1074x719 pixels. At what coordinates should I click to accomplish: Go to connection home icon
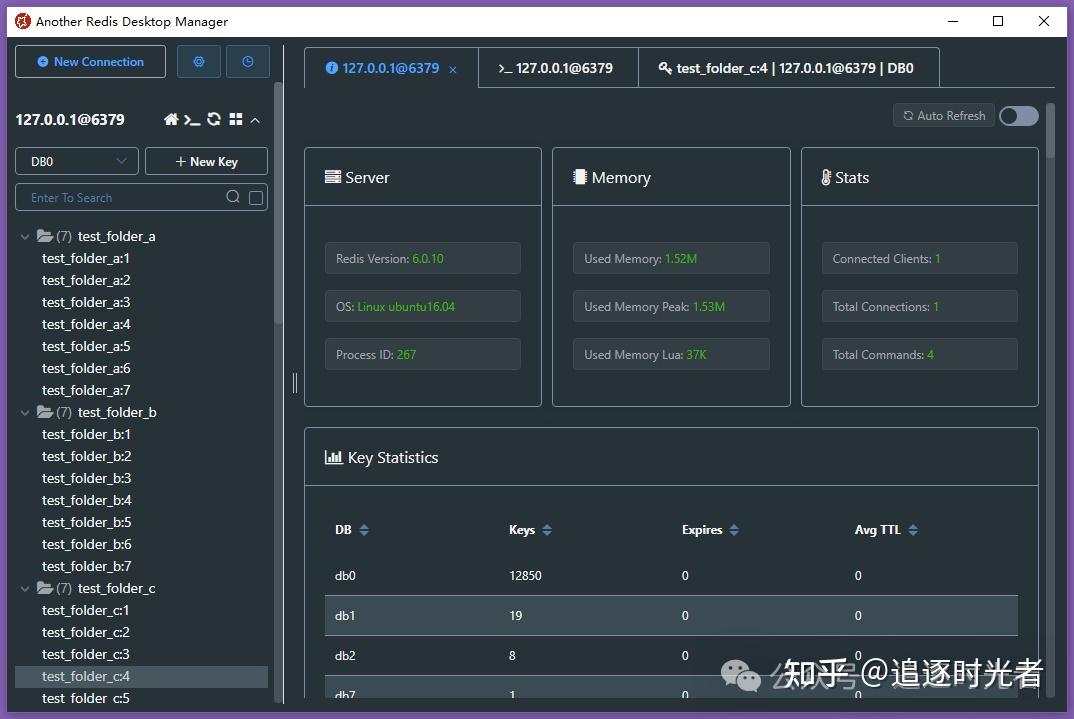click(171, 120)
